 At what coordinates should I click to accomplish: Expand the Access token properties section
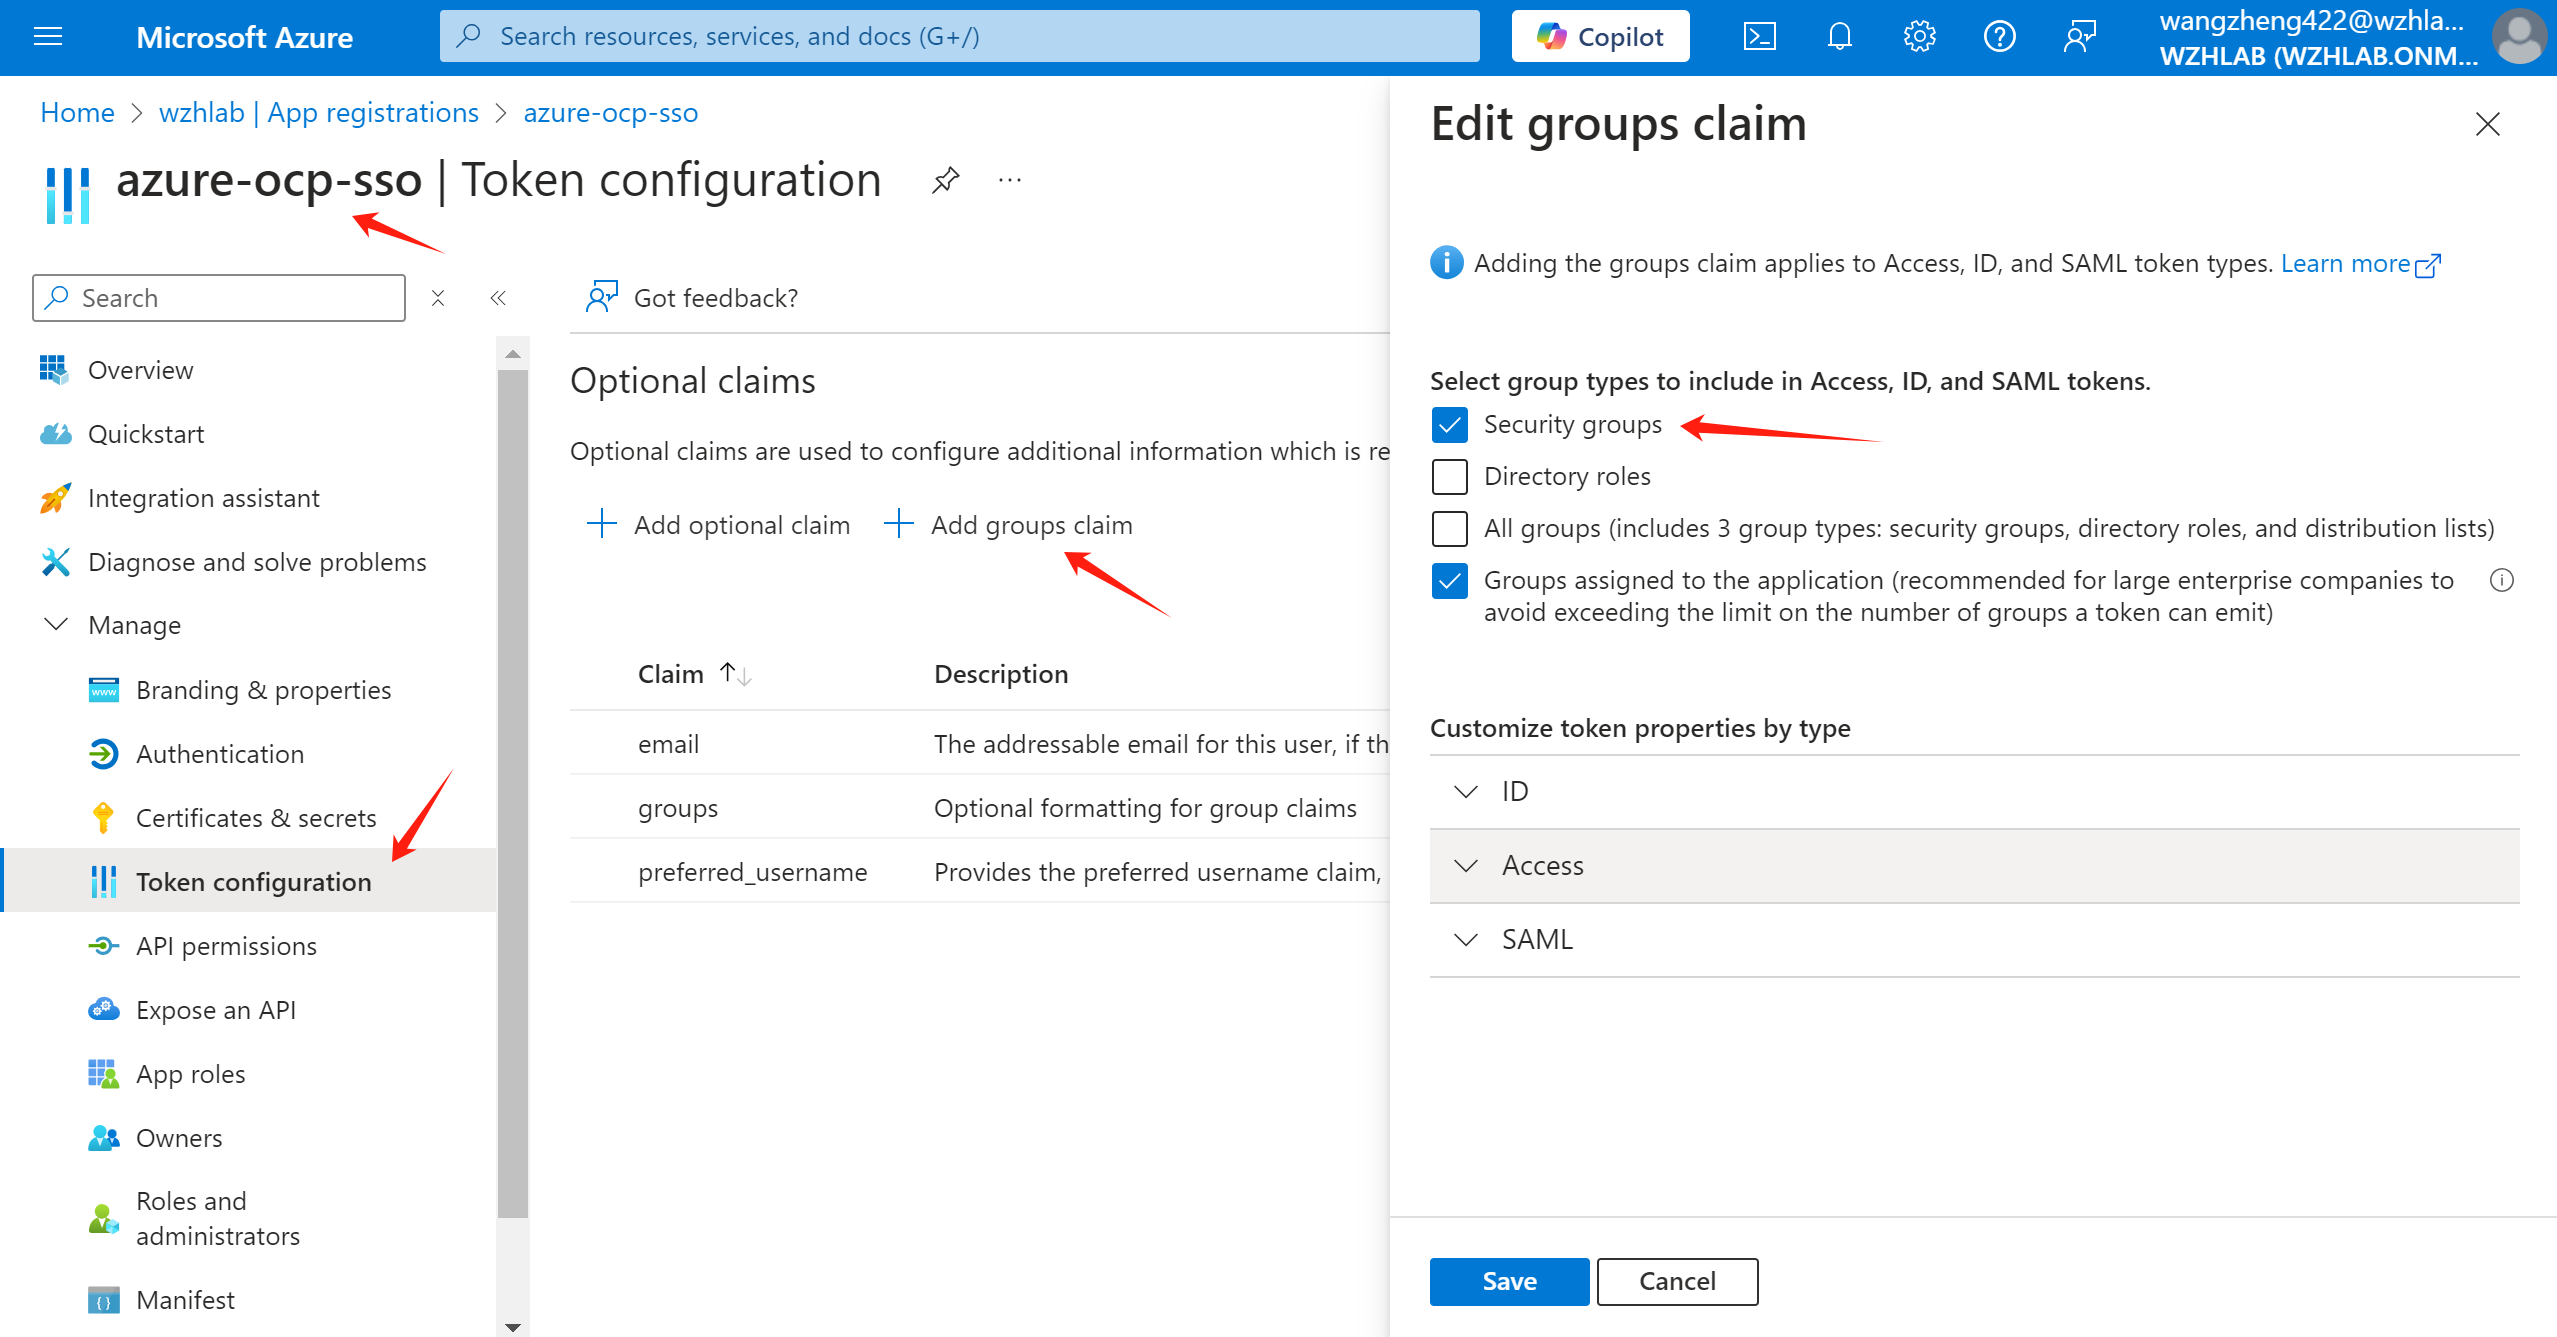point(1466,866)
